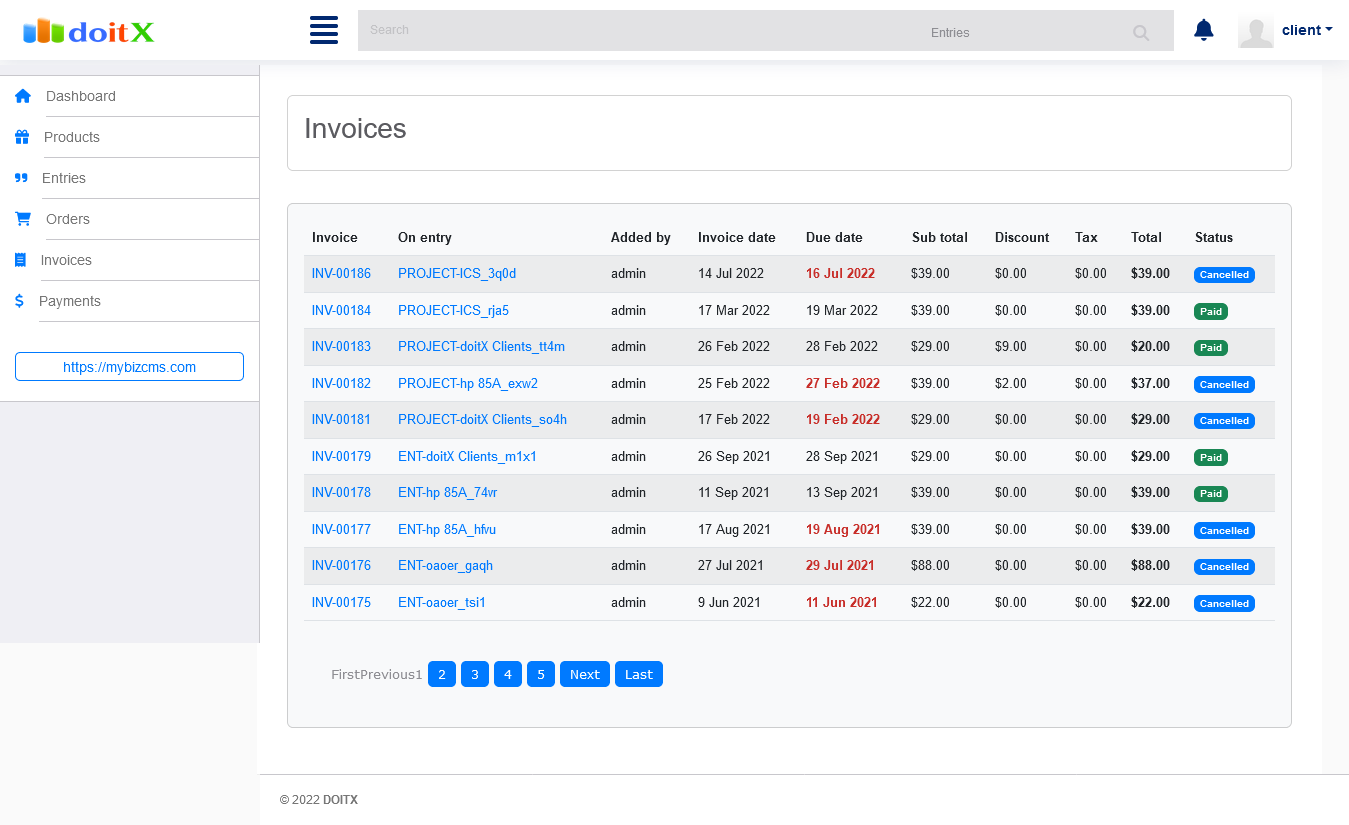Screen dimensions: 1349x825
Task: Open Products in the sidebar
Action: [72, 137]
